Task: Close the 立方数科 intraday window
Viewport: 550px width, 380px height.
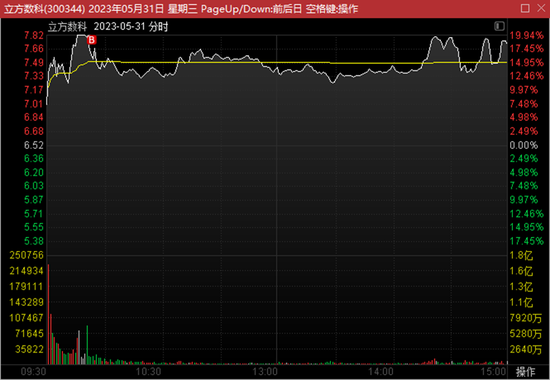Action: point(541,8)
